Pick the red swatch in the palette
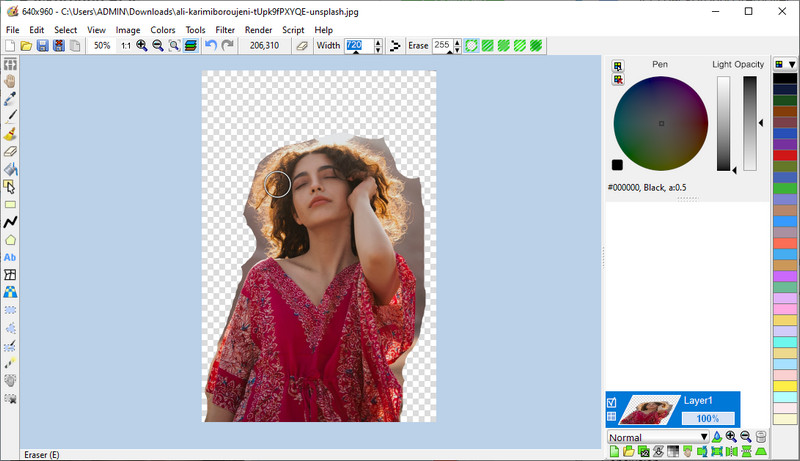This screenshot has height=461, width=800. click(785, 156)
